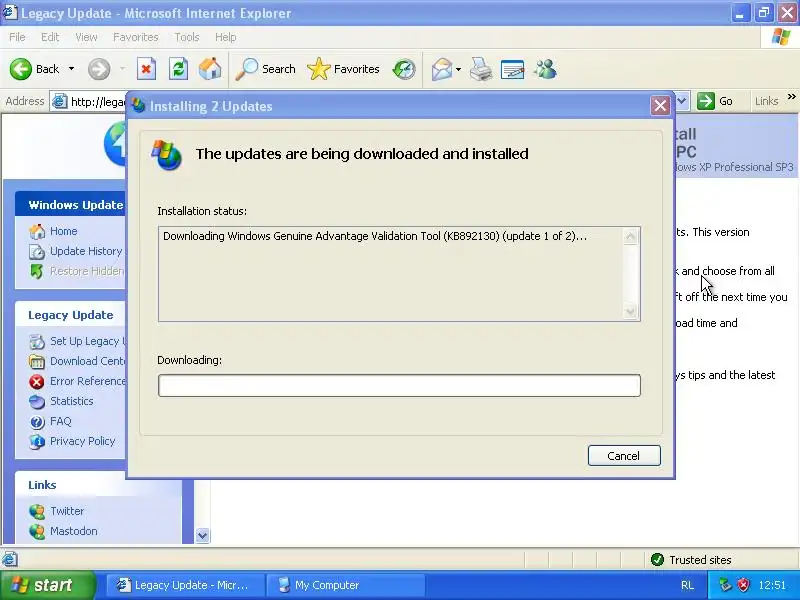Open Messenger icon in toolbar
This screenshot has height=600, width=800.
coord(545,69)
